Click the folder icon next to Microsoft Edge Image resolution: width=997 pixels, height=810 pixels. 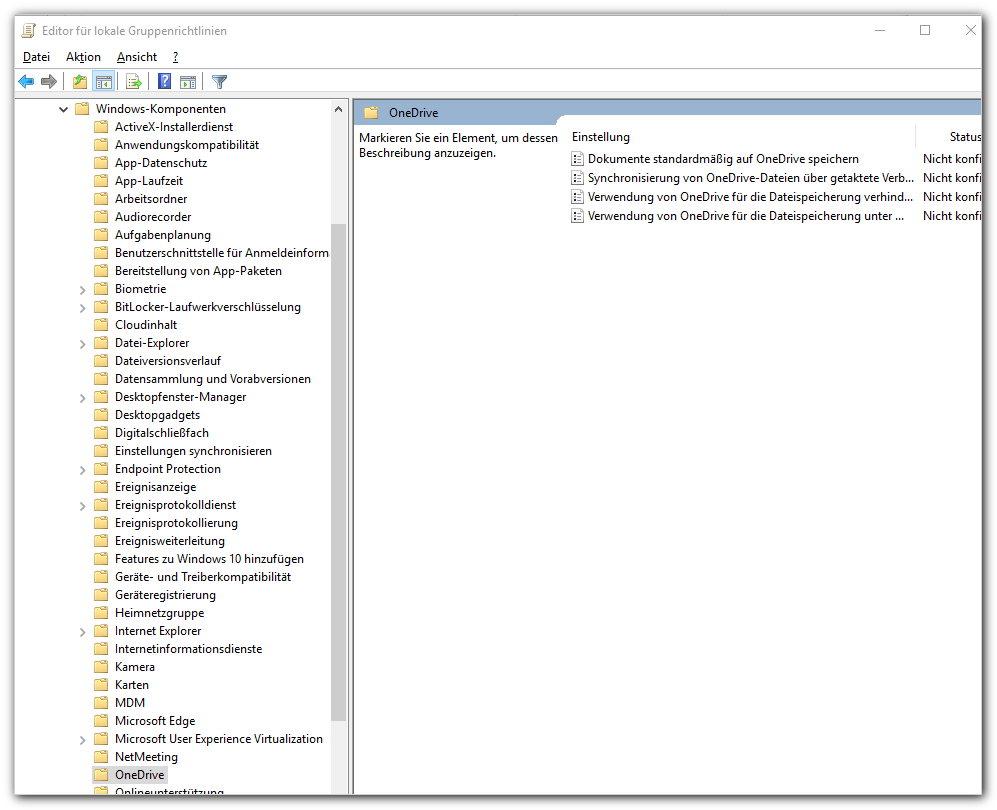100,721
